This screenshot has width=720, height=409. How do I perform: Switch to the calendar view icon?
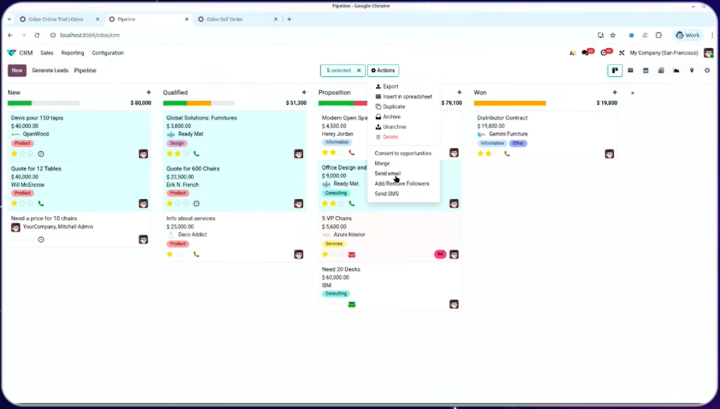[x=646, y=71]
